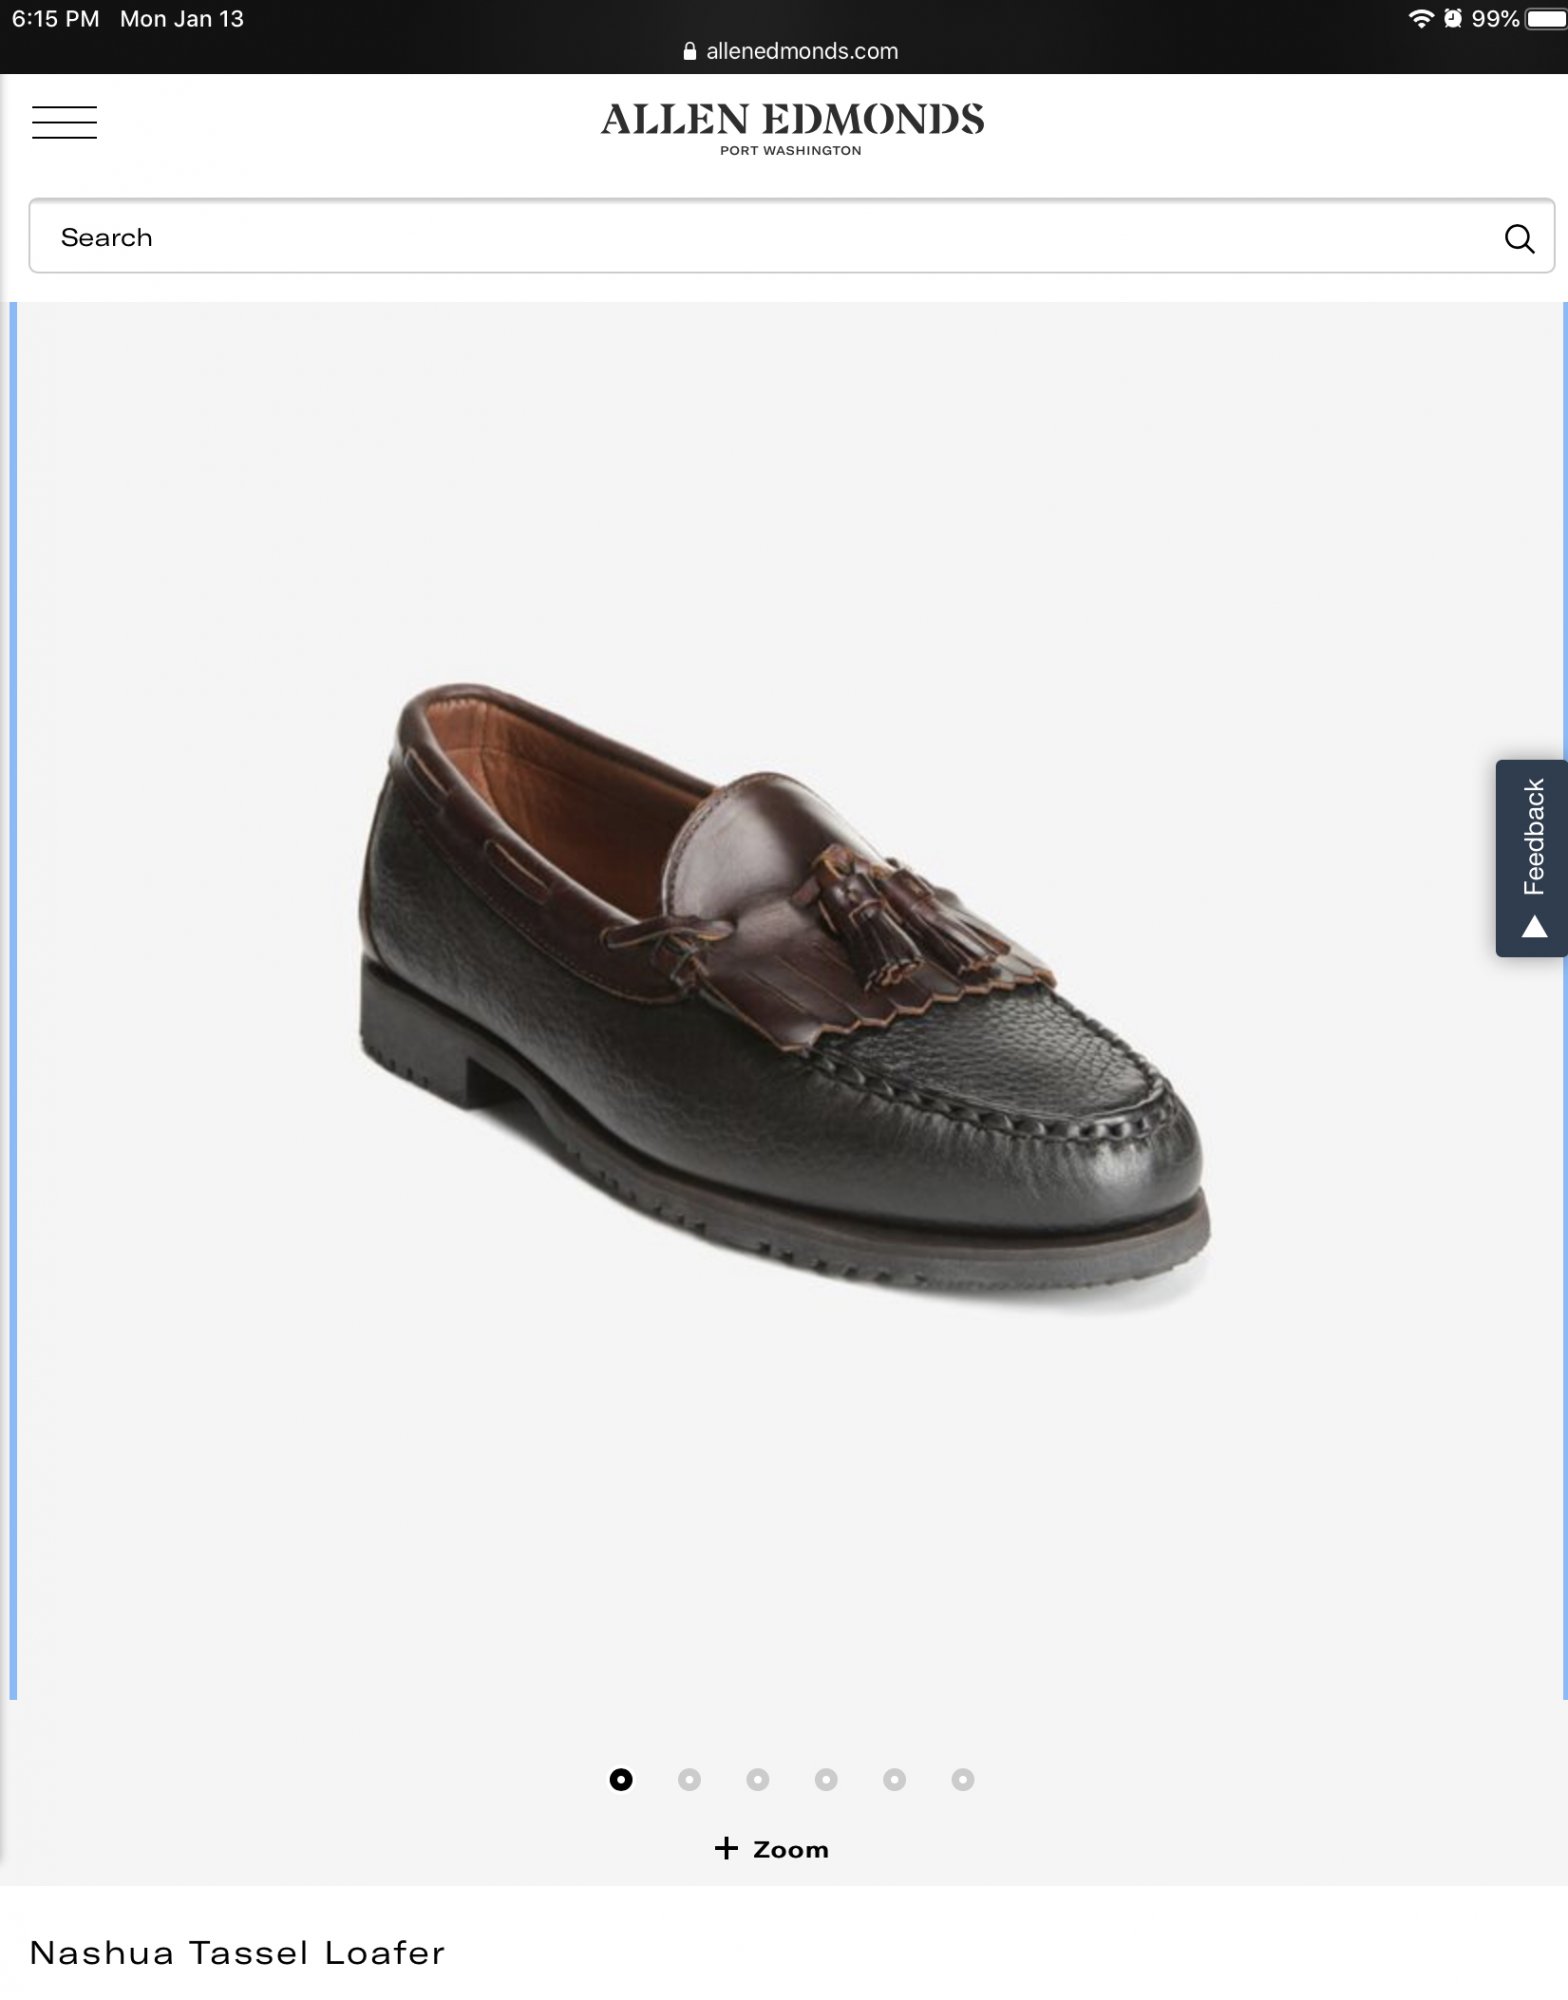Click the Allen Edmonds logo
1568x2000 pixels.
(792, 128)
